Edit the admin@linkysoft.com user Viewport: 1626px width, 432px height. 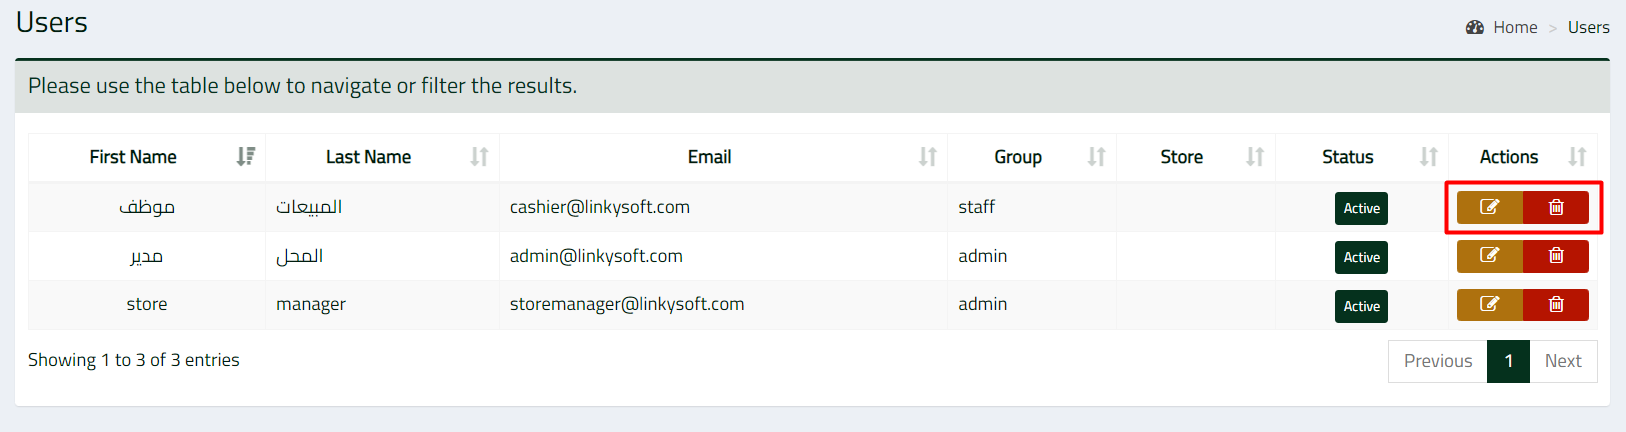pyautogui.click(x=1490, y=256)
